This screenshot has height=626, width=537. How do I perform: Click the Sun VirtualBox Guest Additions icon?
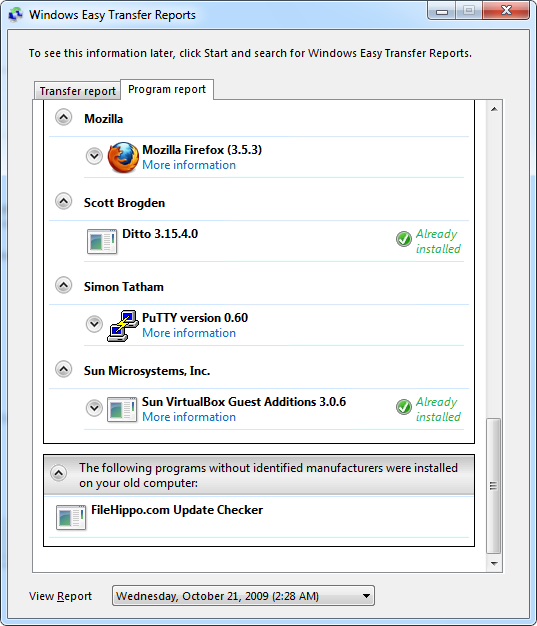[x=122, y=409]
